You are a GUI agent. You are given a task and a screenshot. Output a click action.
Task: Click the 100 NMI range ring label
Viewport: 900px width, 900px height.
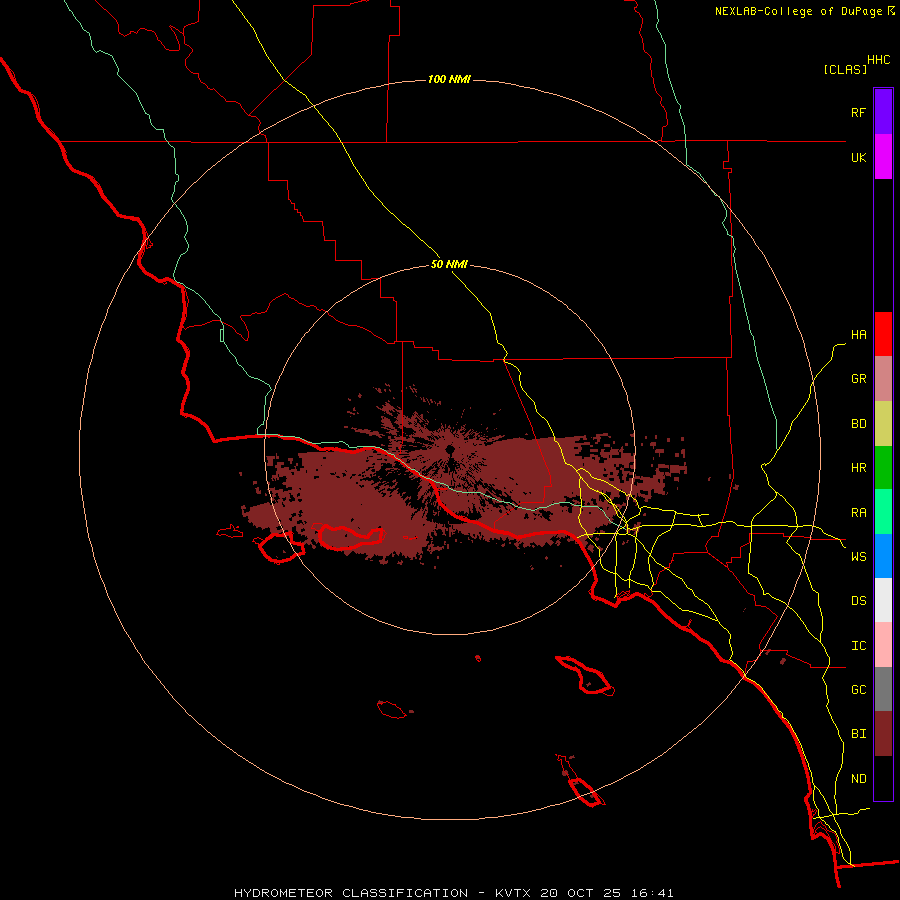pos(449,79)
